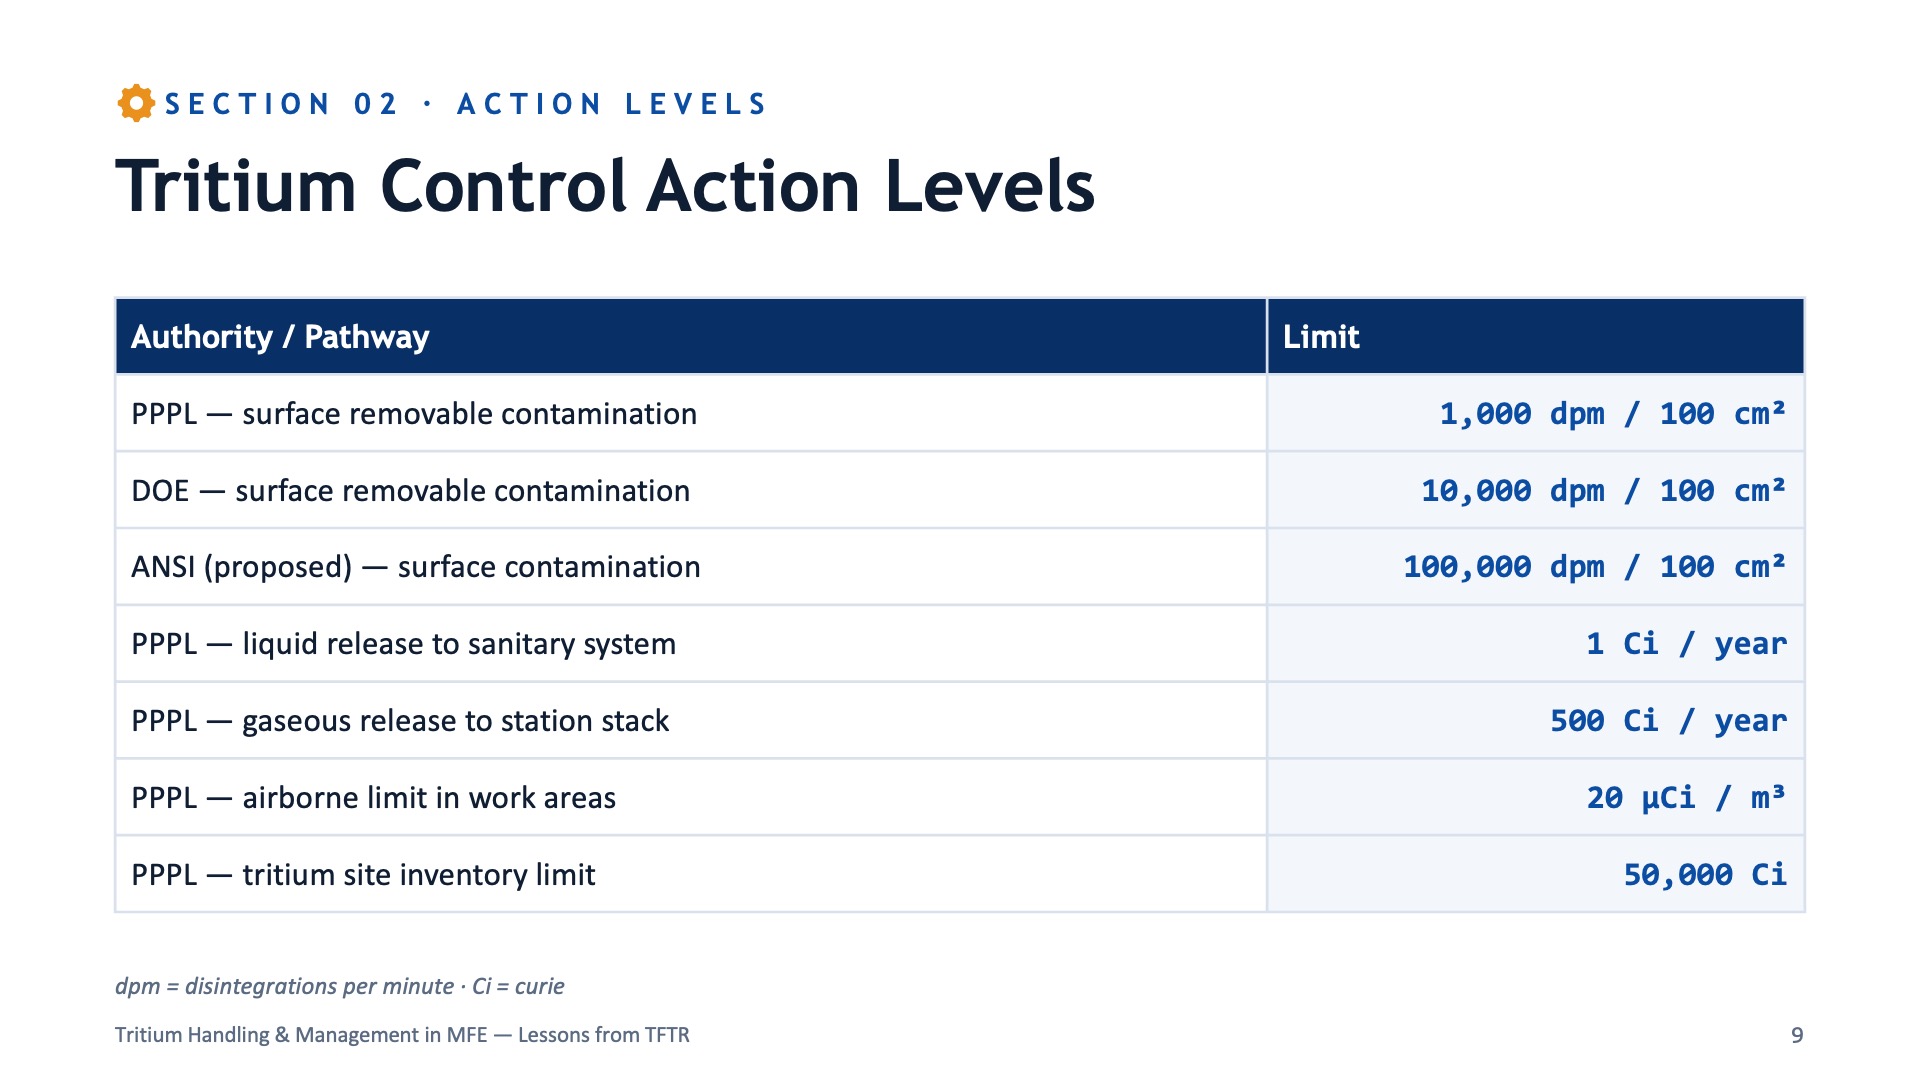This screenshot has height=1080, width=1920.
Task: Click the Limit column header
Action: (x=1536, y=337)
